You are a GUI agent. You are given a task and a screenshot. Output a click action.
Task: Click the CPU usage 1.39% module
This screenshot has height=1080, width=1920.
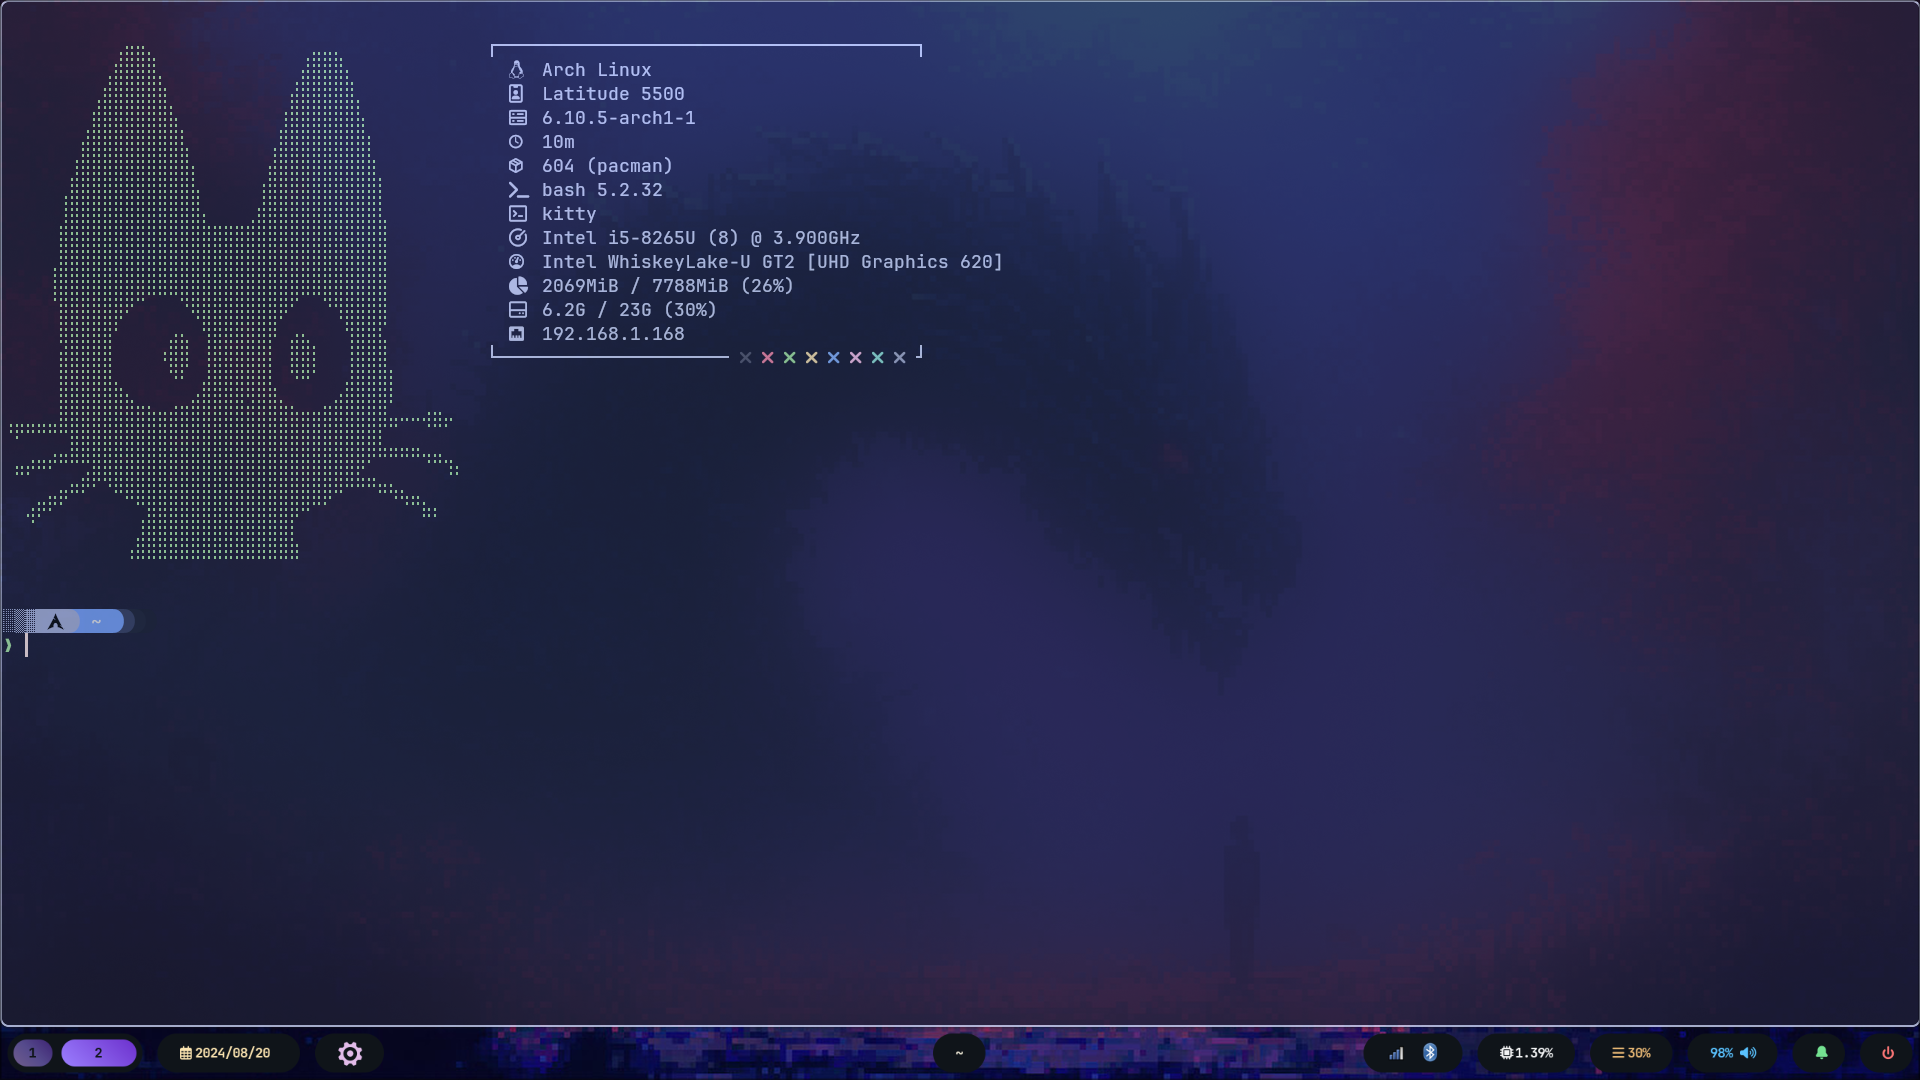pos(1527,1053)
